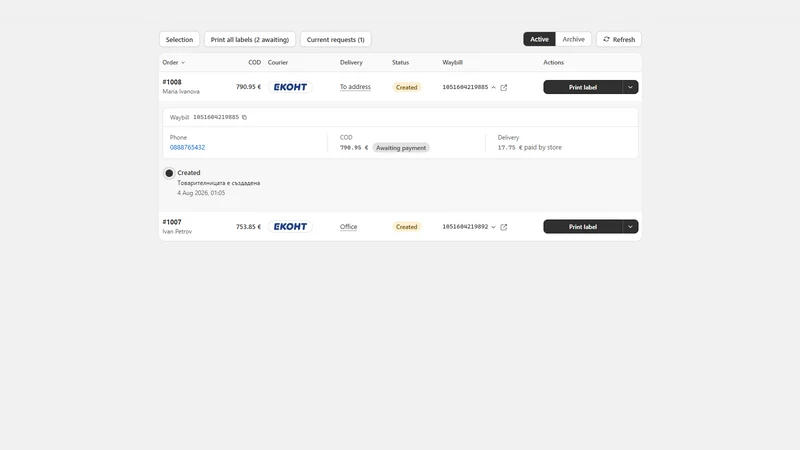Click the EKOHT courier logo for order #1008
Screen dimensions: 800x450
coord(290,87)
